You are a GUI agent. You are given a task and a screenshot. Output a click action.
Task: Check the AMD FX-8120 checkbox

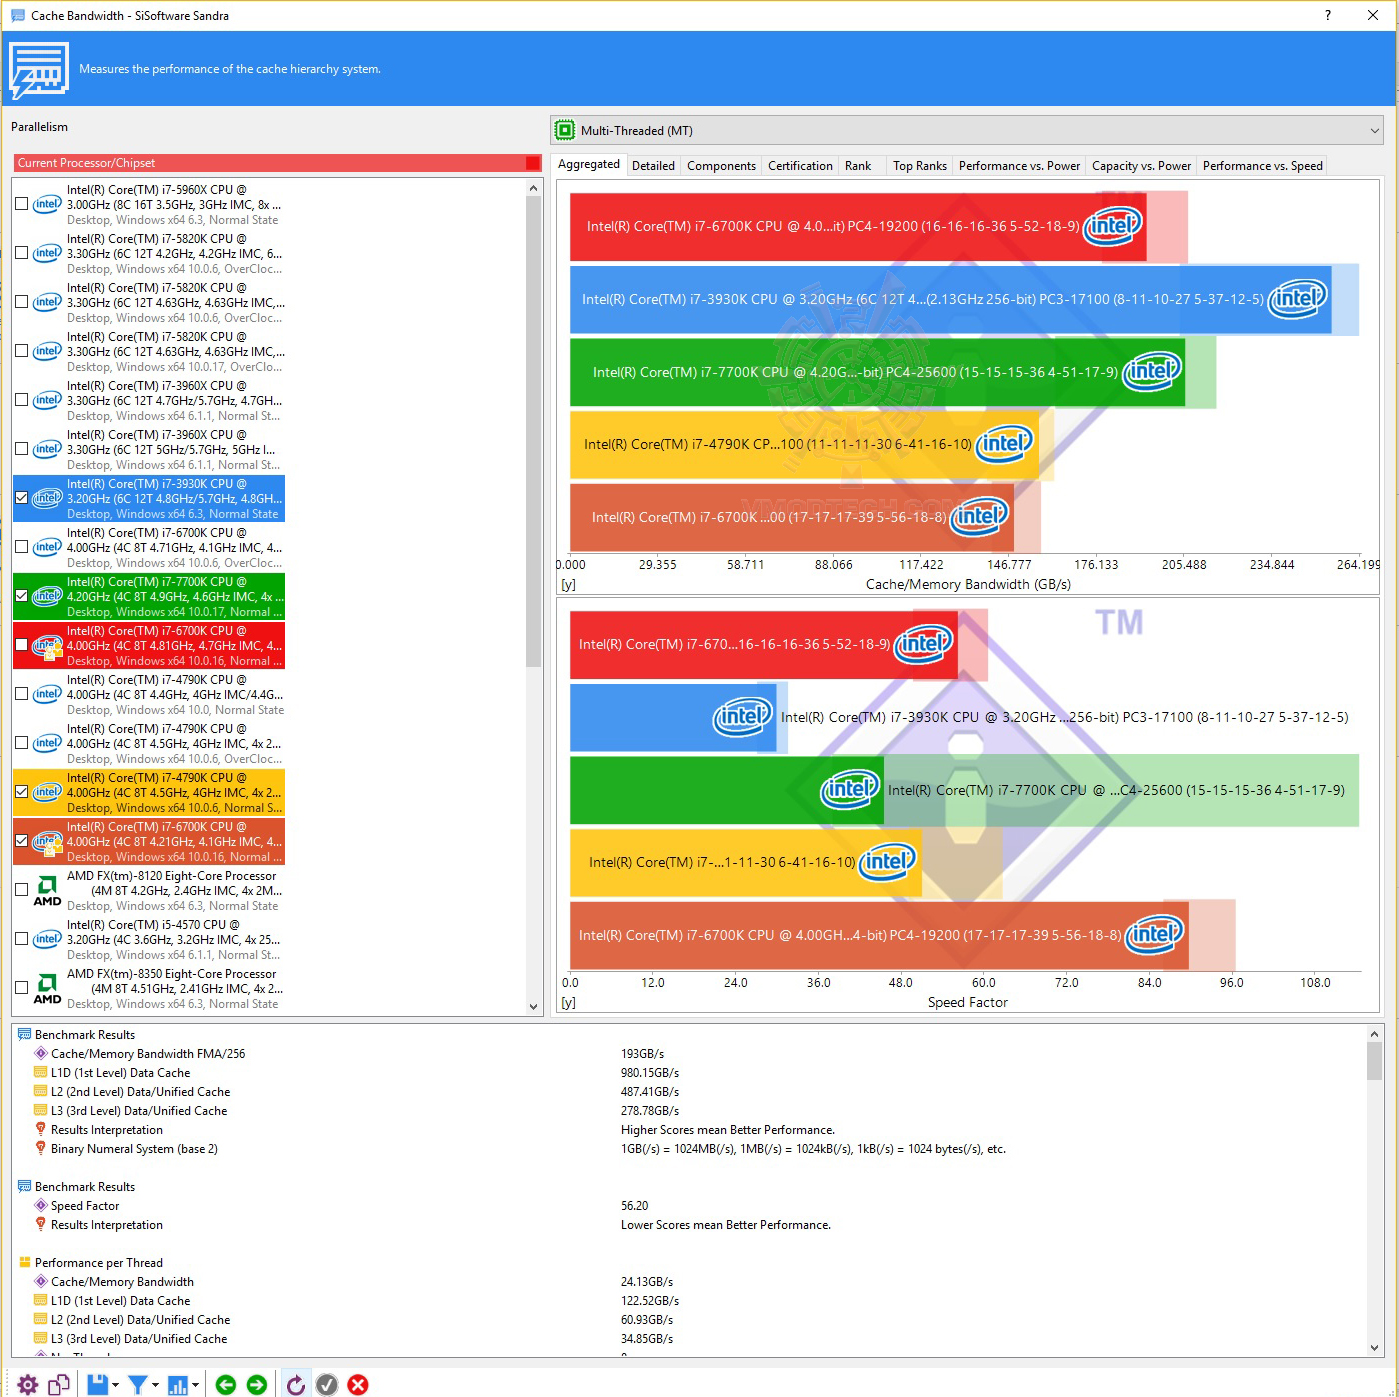(x=21, y=890)
